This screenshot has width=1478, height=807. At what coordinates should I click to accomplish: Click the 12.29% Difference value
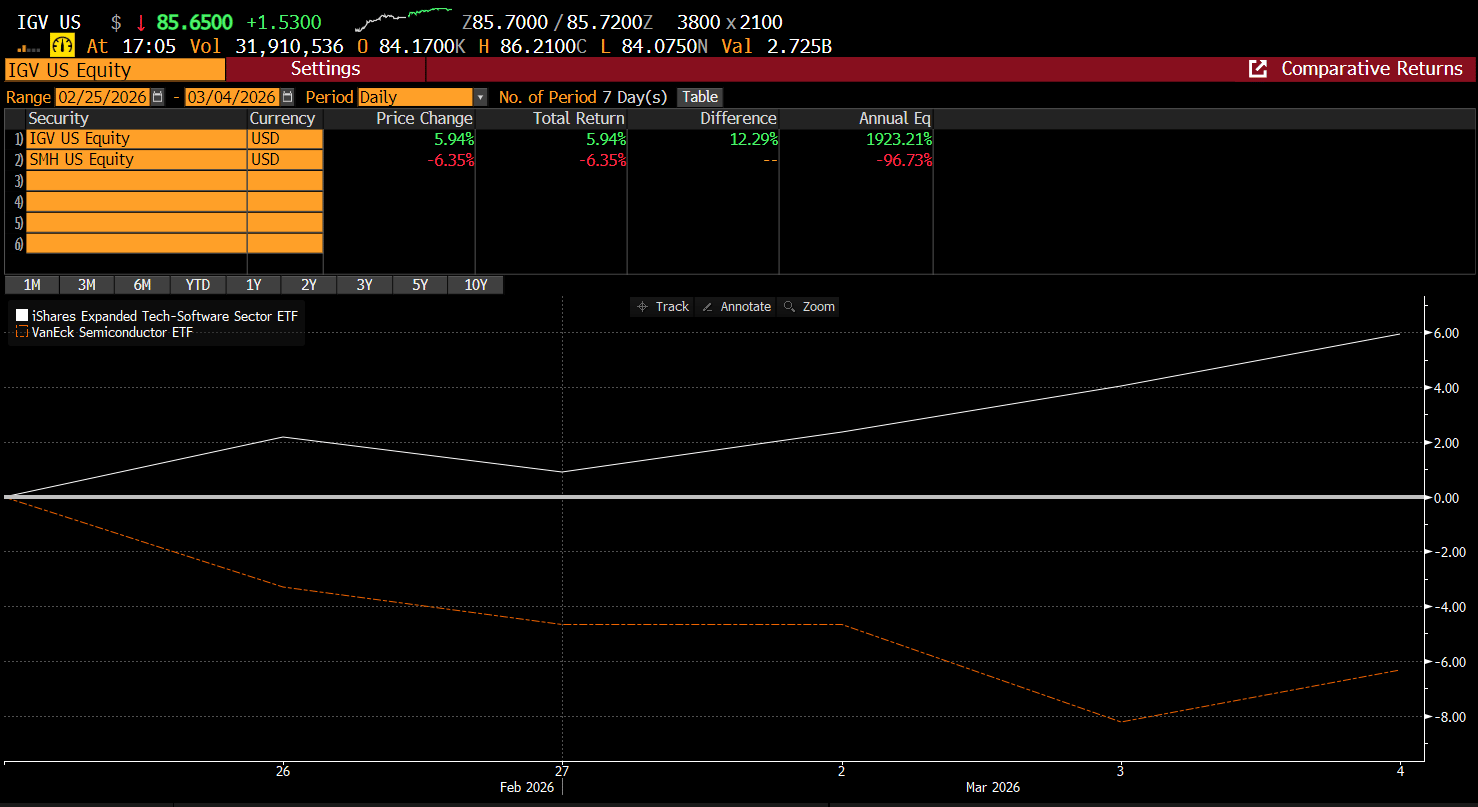pos(754,139)
